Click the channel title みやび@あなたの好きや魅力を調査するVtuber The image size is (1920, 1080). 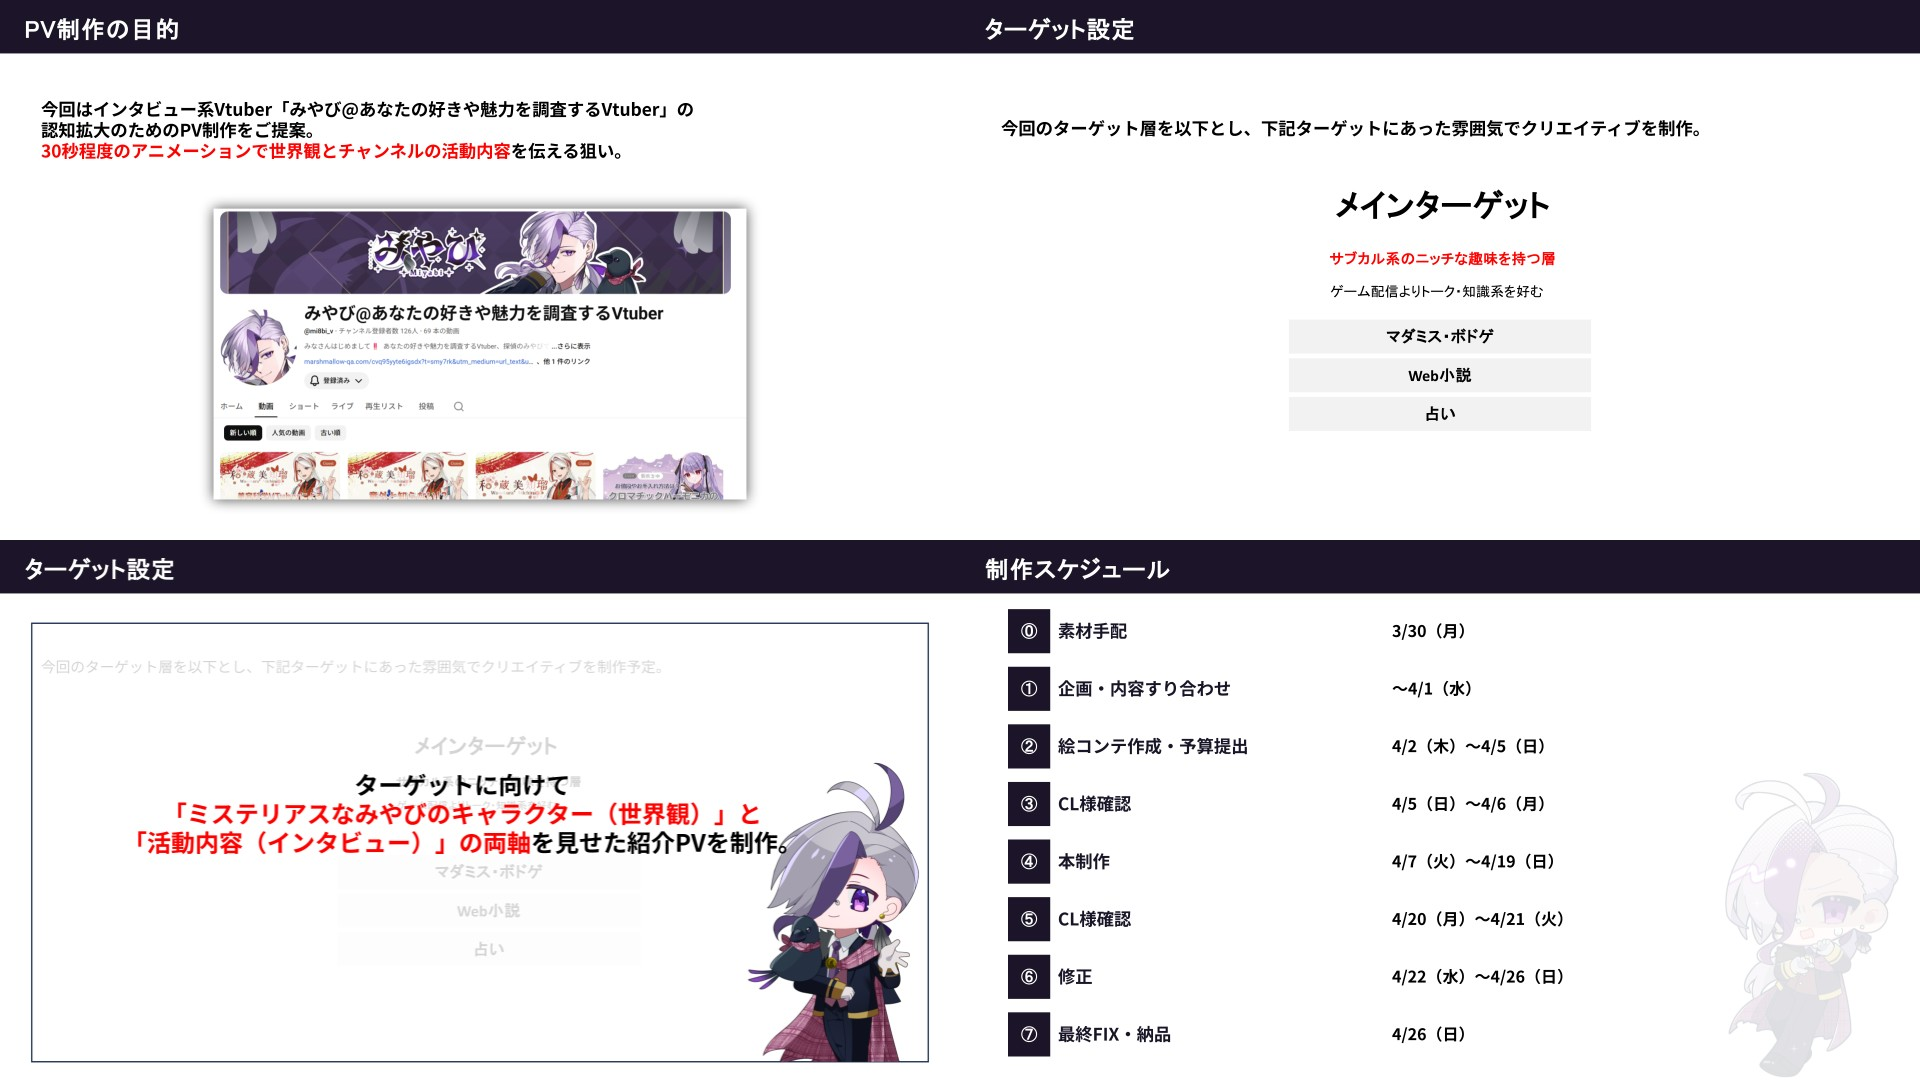pyautogui.click(x=484, y=313)
